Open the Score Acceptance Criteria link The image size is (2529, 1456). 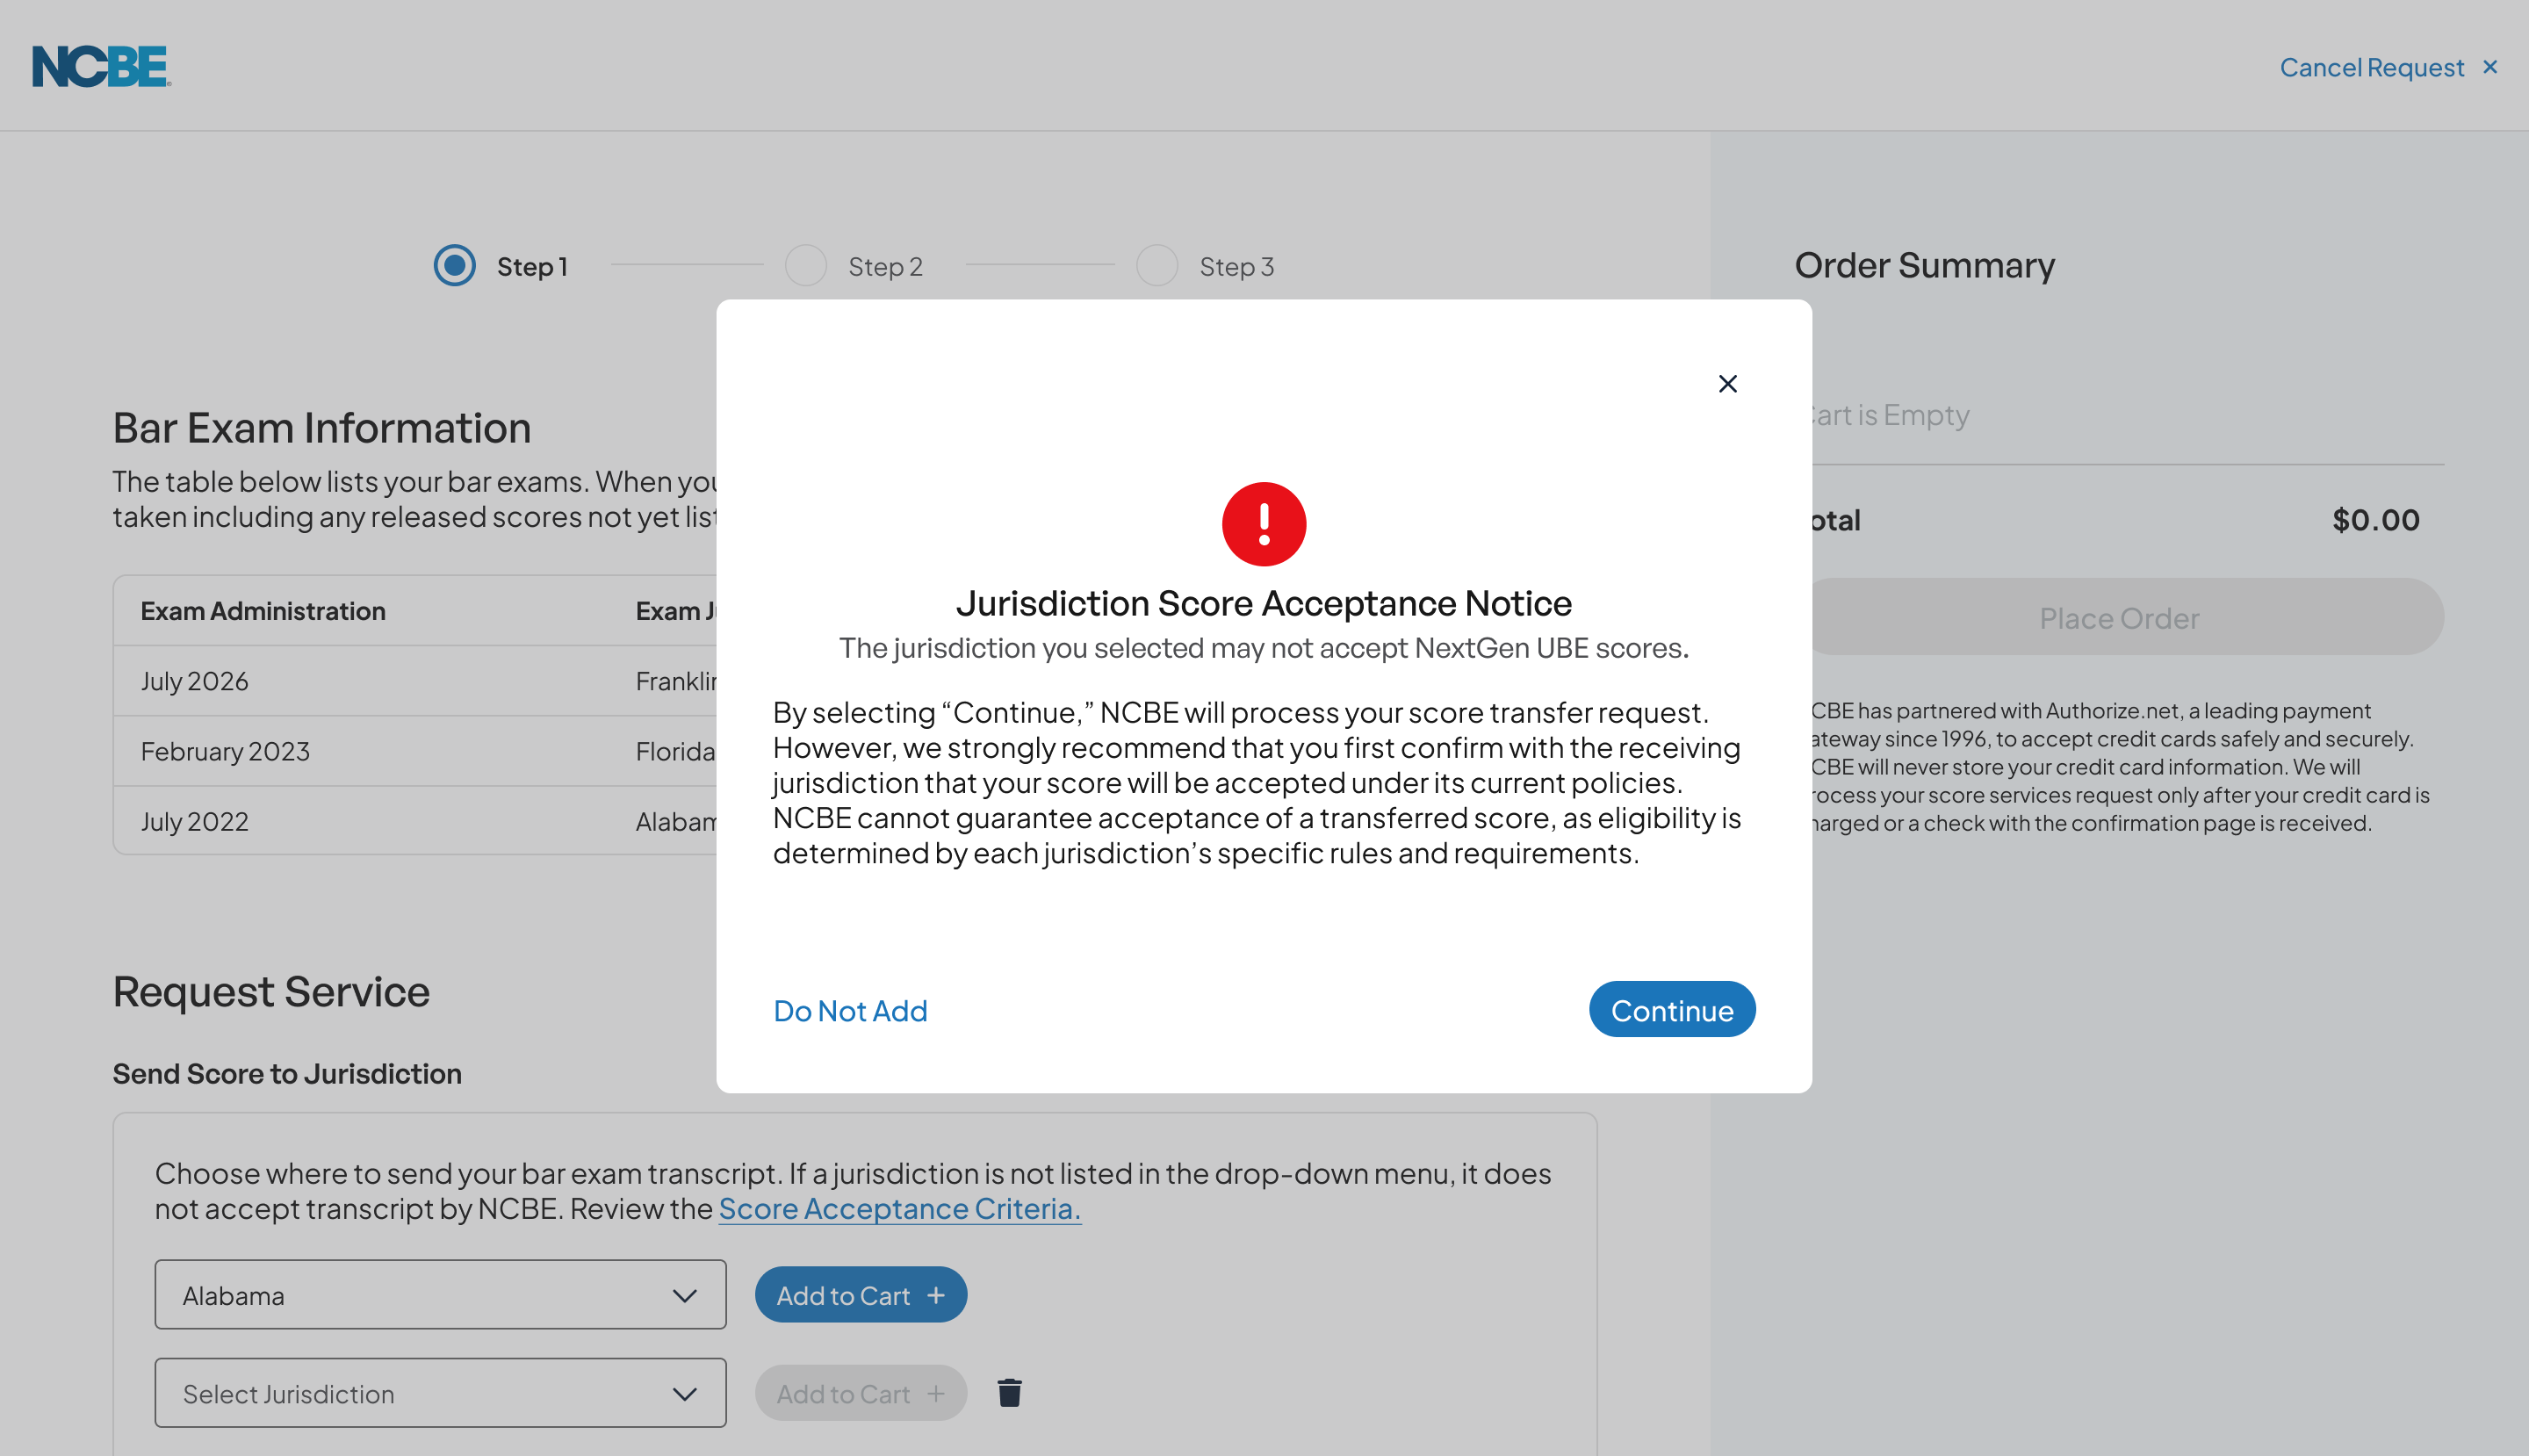(x=900, y=1208)
